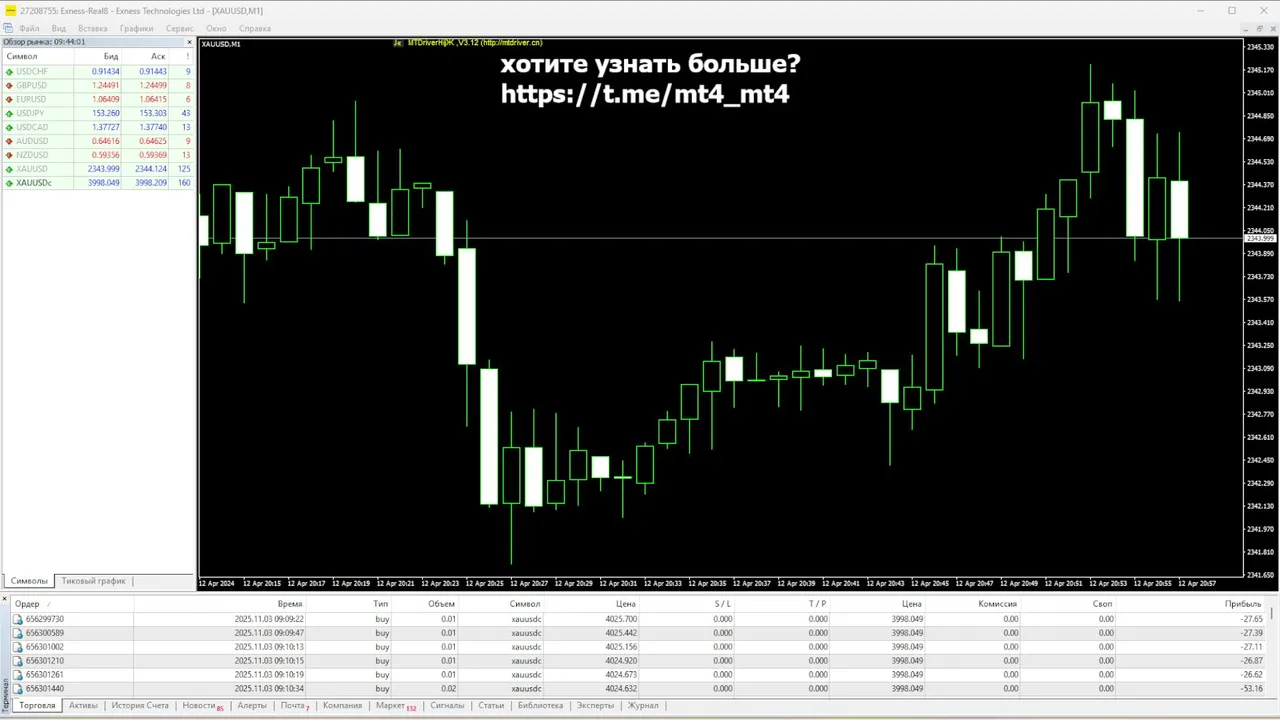
Task: Open the Окно menu
Action: pyautogui.click(x=216, y=29)
